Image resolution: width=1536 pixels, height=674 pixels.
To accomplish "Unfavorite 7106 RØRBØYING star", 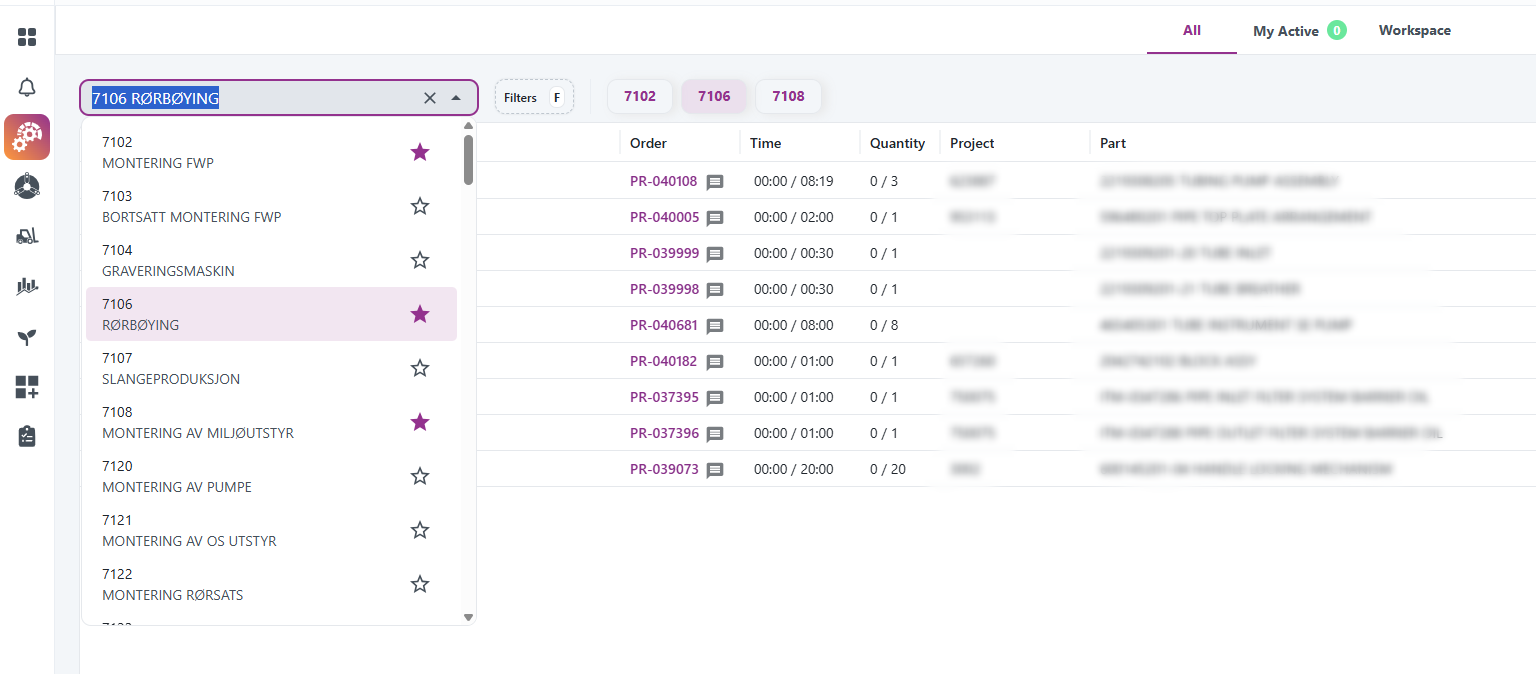I will tap(420, 314).
